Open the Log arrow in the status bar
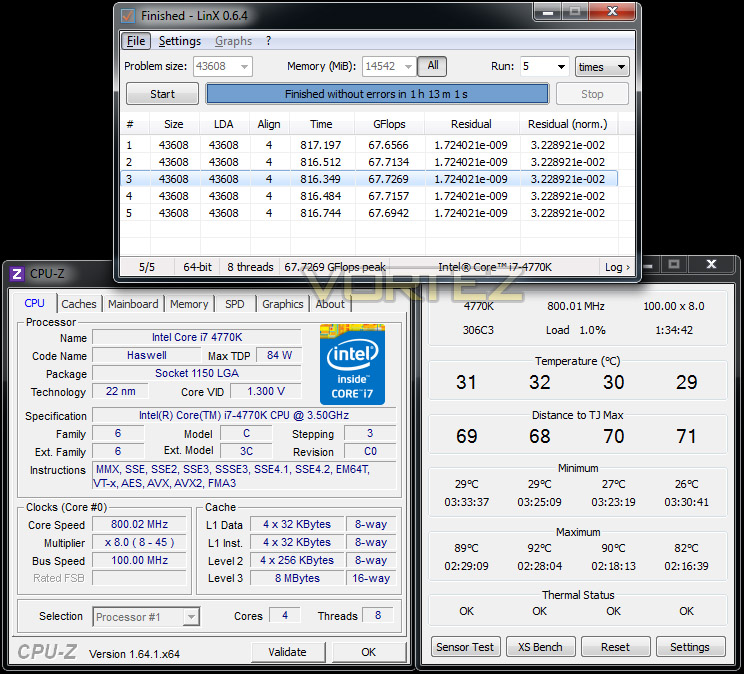This screenshot has height=674, width=744. tap(617, 267)
